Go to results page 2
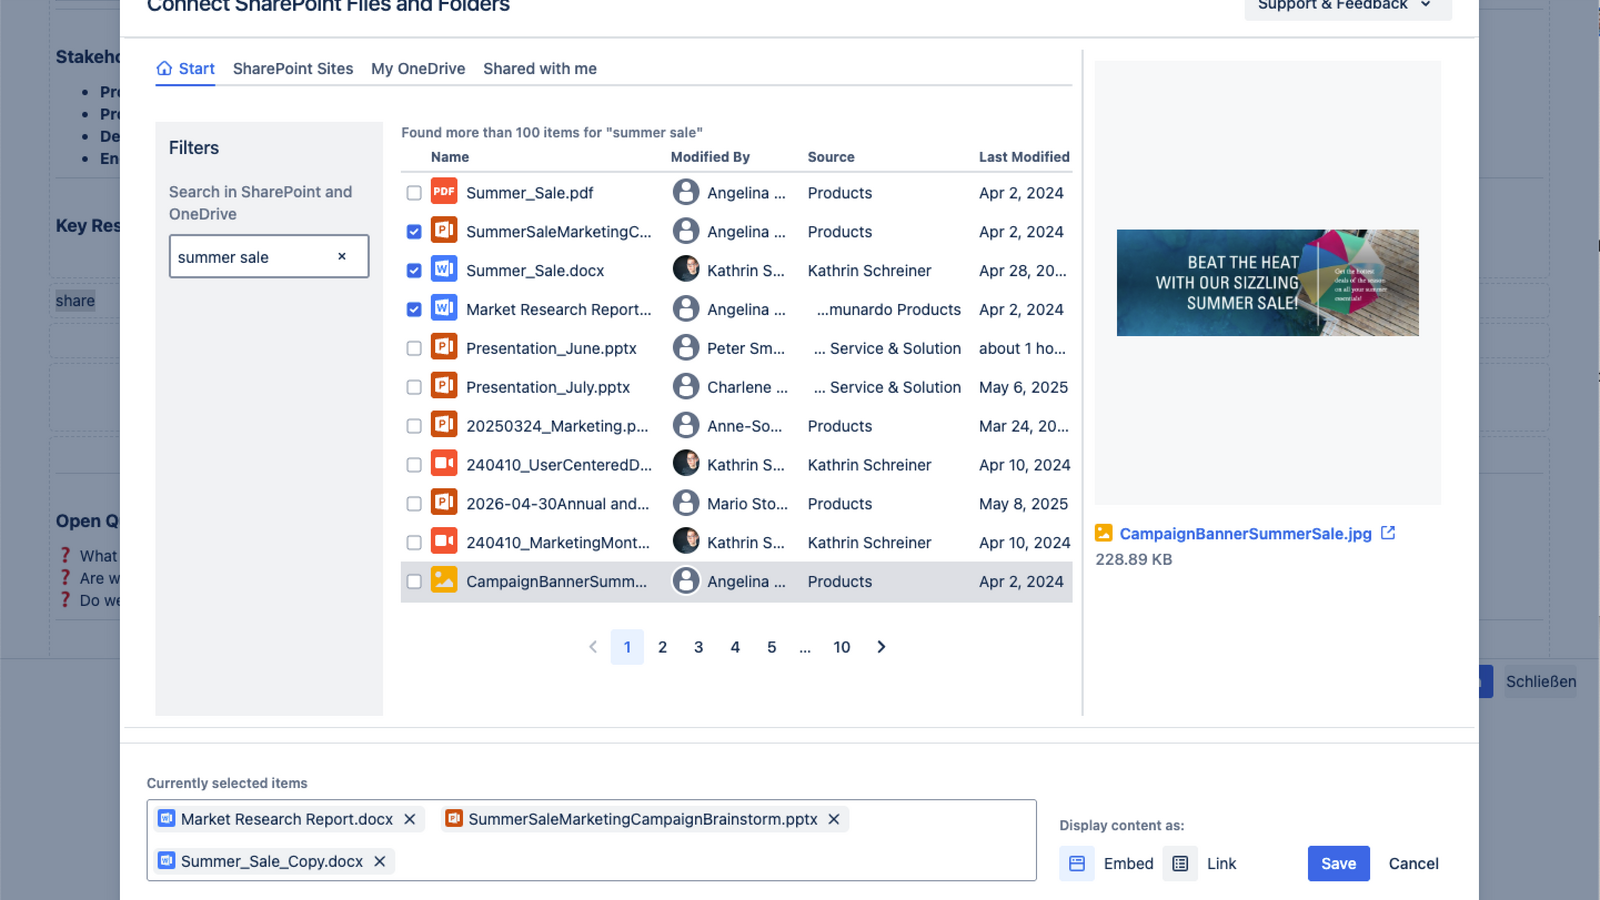 click(x=662, y=647)
